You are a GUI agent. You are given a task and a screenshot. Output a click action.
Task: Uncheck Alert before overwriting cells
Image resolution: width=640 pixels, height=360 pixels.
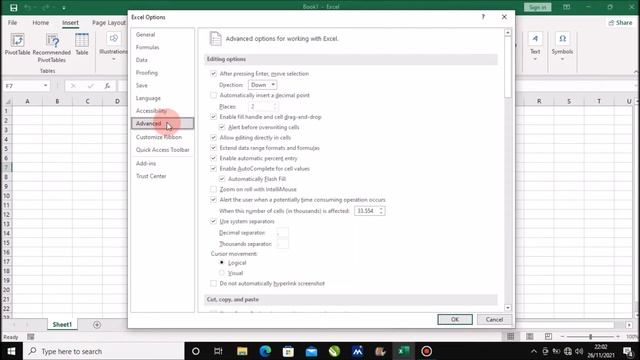222,127
